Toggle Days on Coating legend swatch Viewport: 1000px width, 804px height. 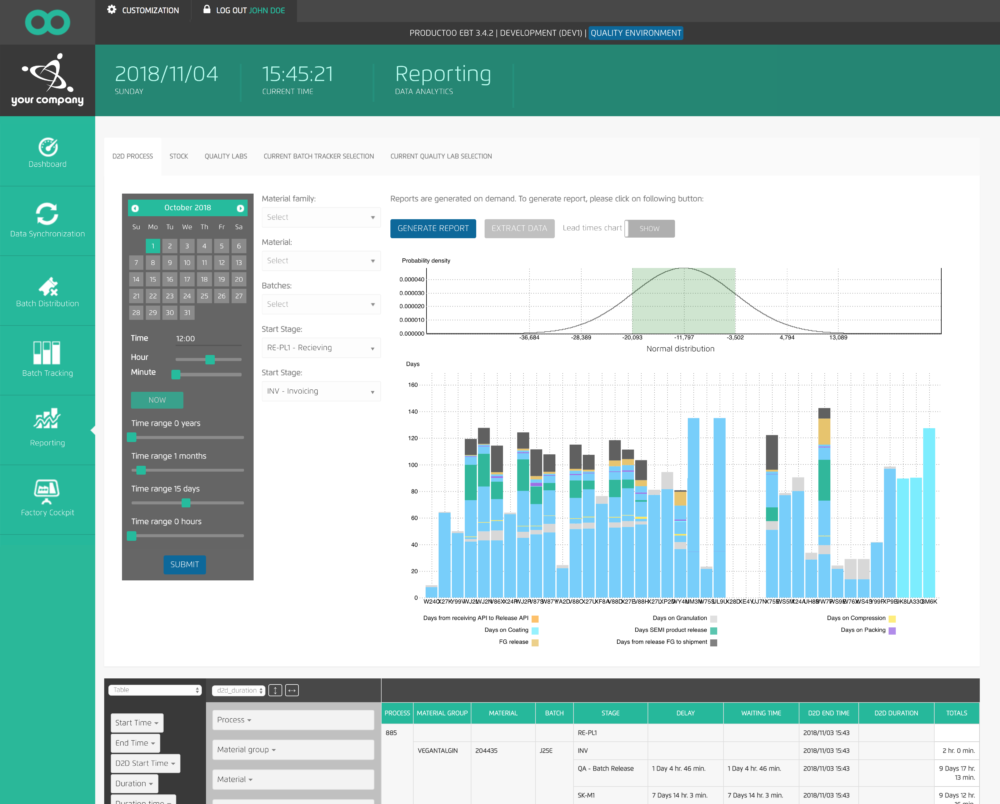click(x=535, y=631)
